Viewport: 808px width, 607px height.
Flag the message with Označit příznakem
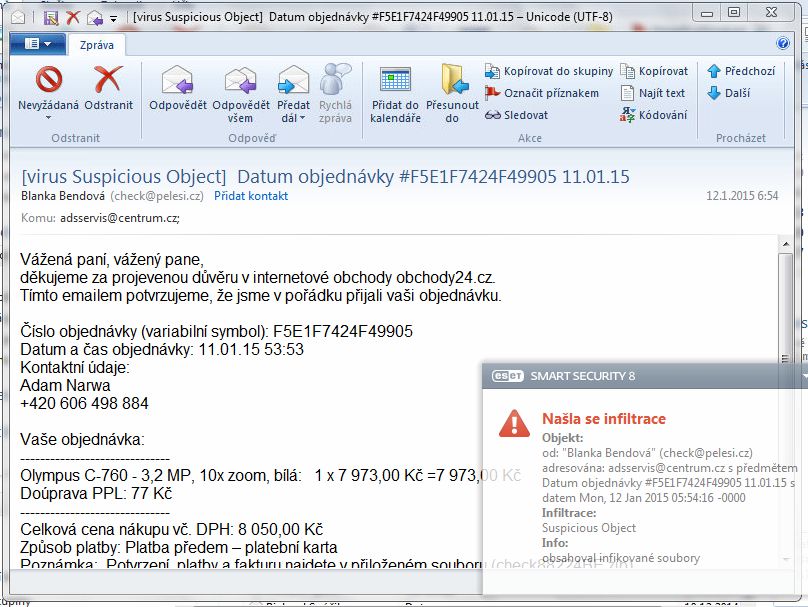point(542,93)
